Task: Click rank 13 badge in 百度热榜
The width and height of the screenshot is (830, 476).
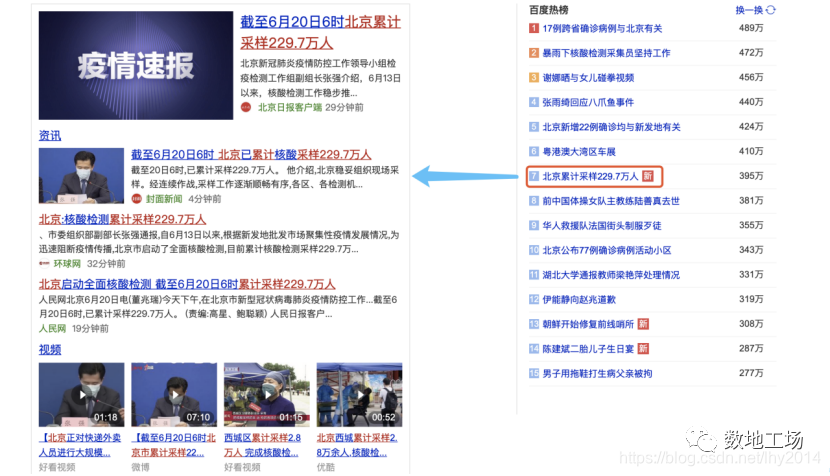Action: coord(534,324)
